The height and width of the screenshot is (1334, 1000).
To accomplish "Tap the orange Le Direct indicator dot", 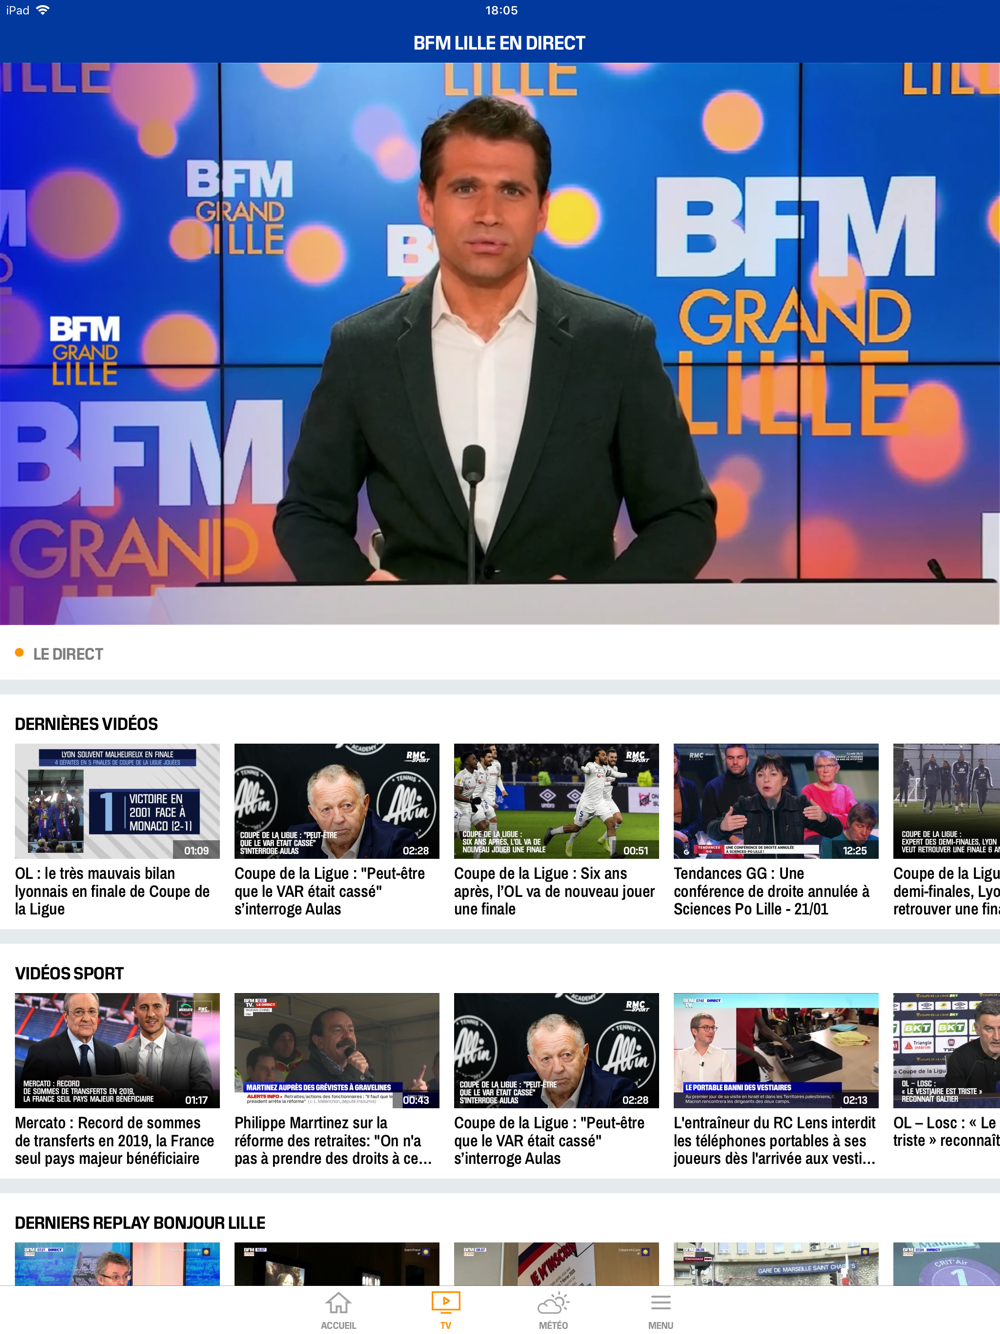I will 19,653.
